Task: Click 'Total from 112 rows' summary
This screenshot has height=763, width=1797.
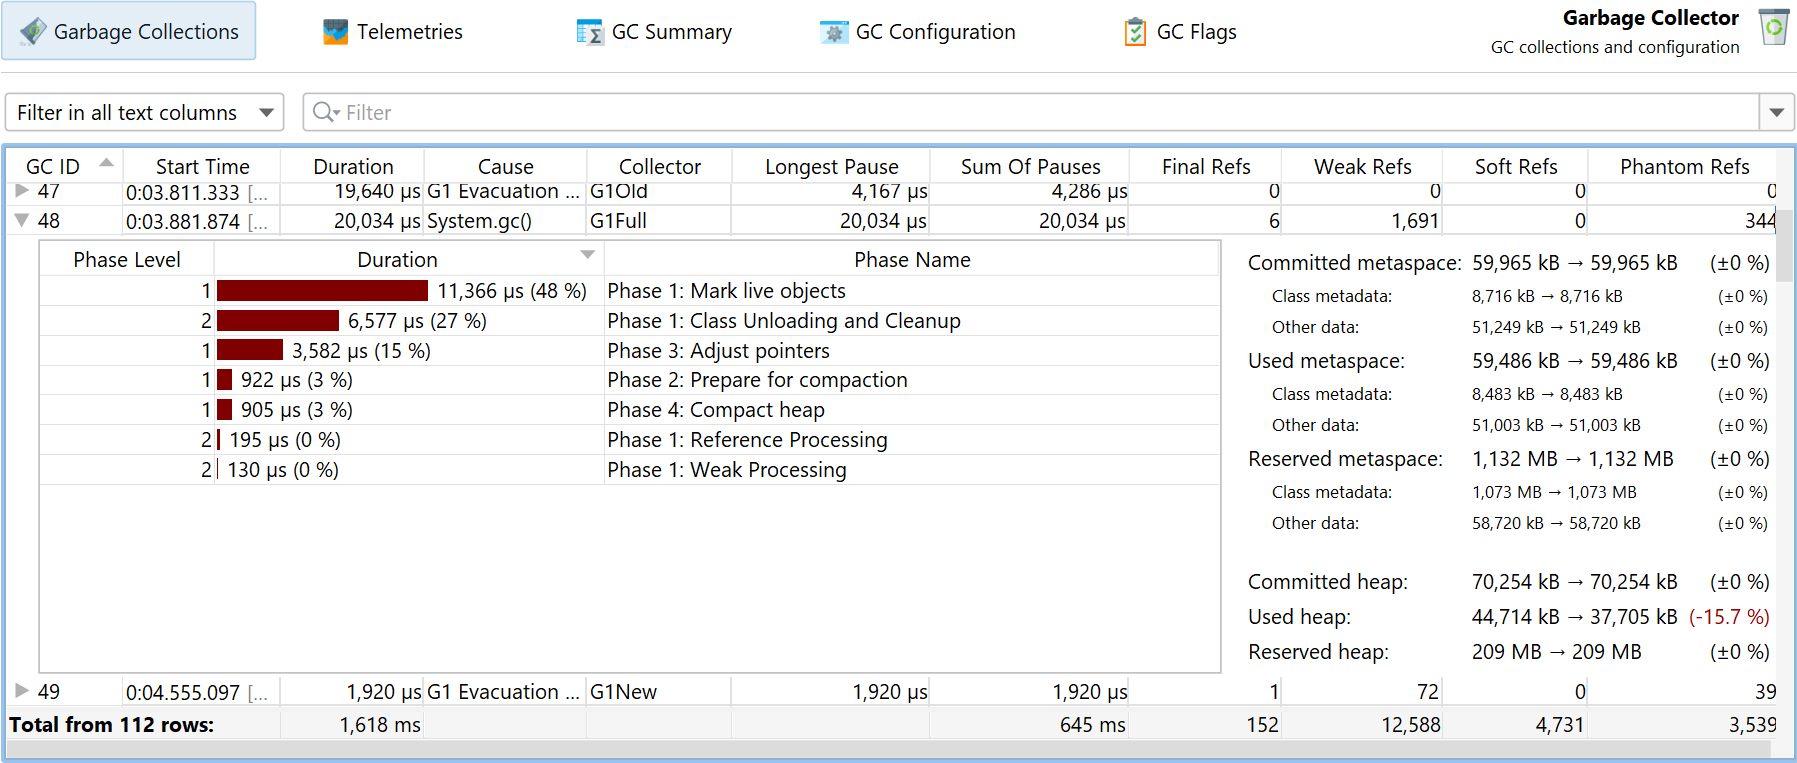Action: (x=112, y=725)
